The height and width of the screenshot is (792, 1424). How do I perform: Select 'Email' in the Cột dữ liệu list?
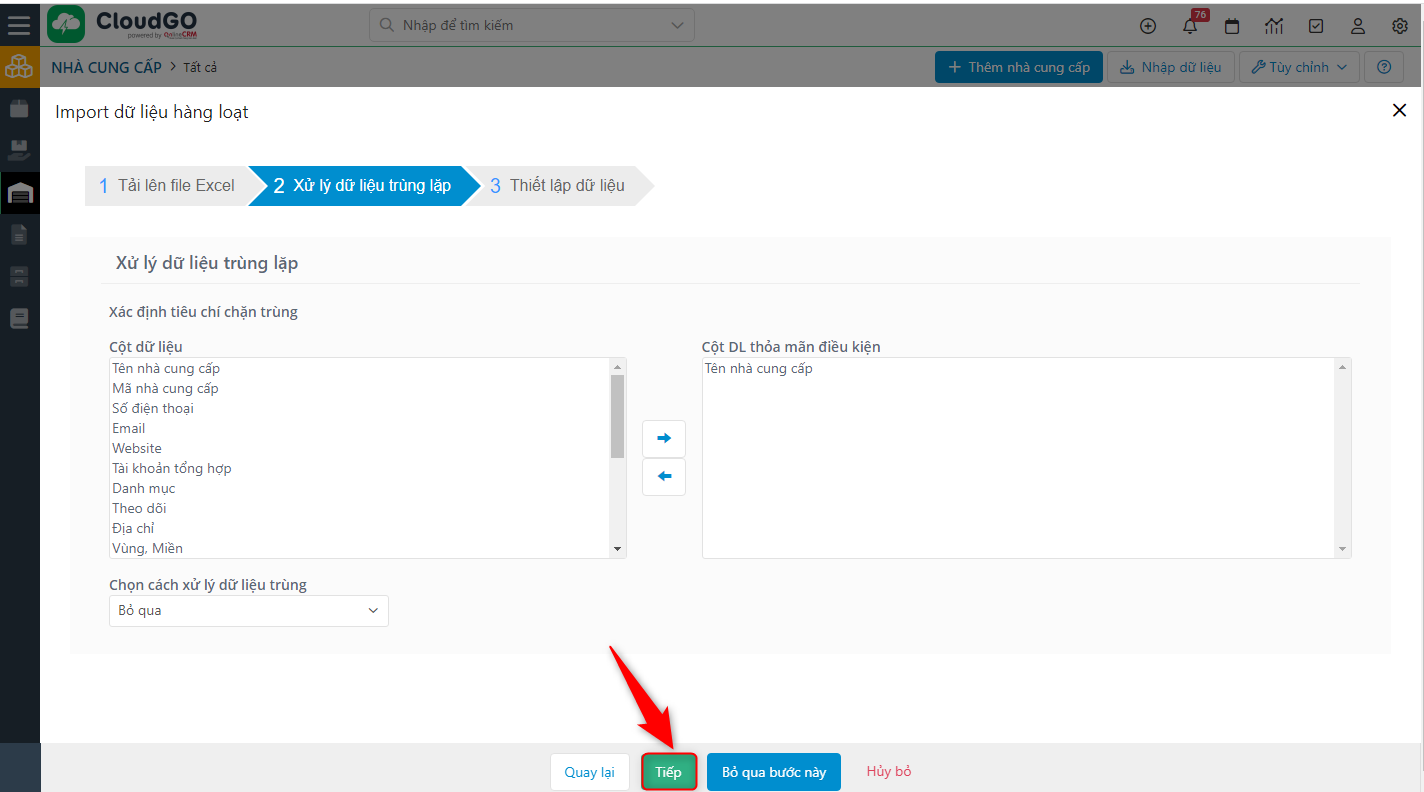[x=128, y=427]
